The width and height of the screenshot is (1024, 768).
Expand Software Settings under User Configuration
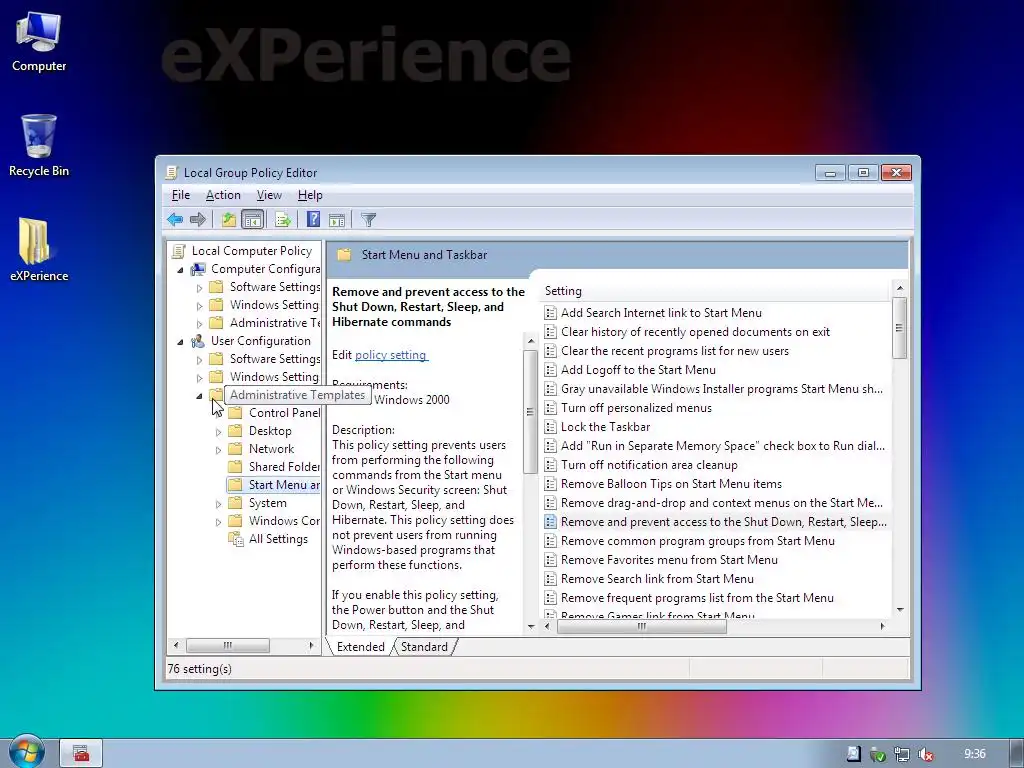(200, 360)
